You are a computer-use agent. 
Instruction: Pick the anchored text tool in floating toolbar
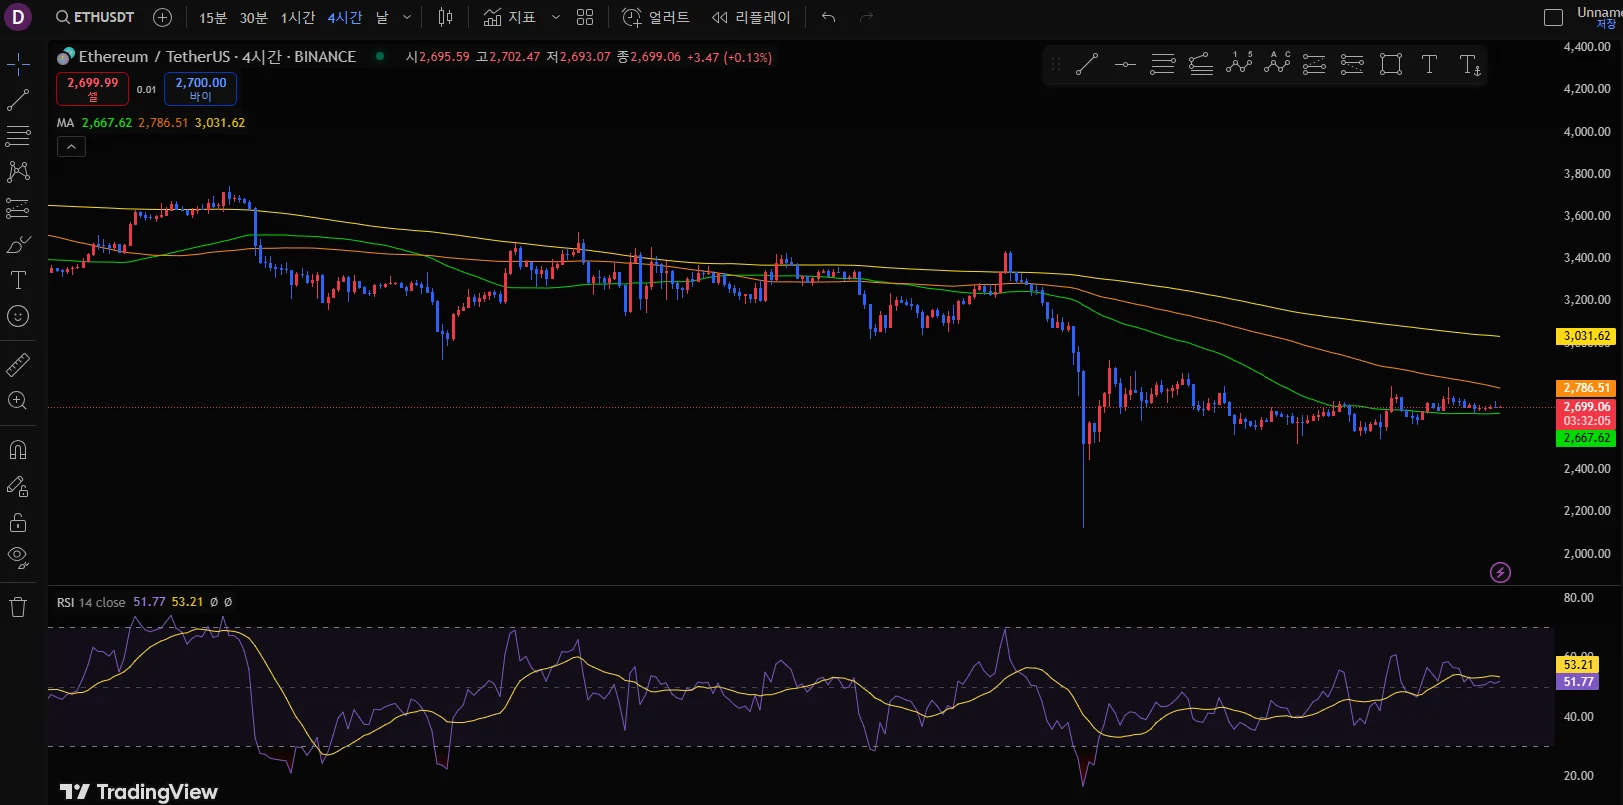click(x=1469, y=65)
